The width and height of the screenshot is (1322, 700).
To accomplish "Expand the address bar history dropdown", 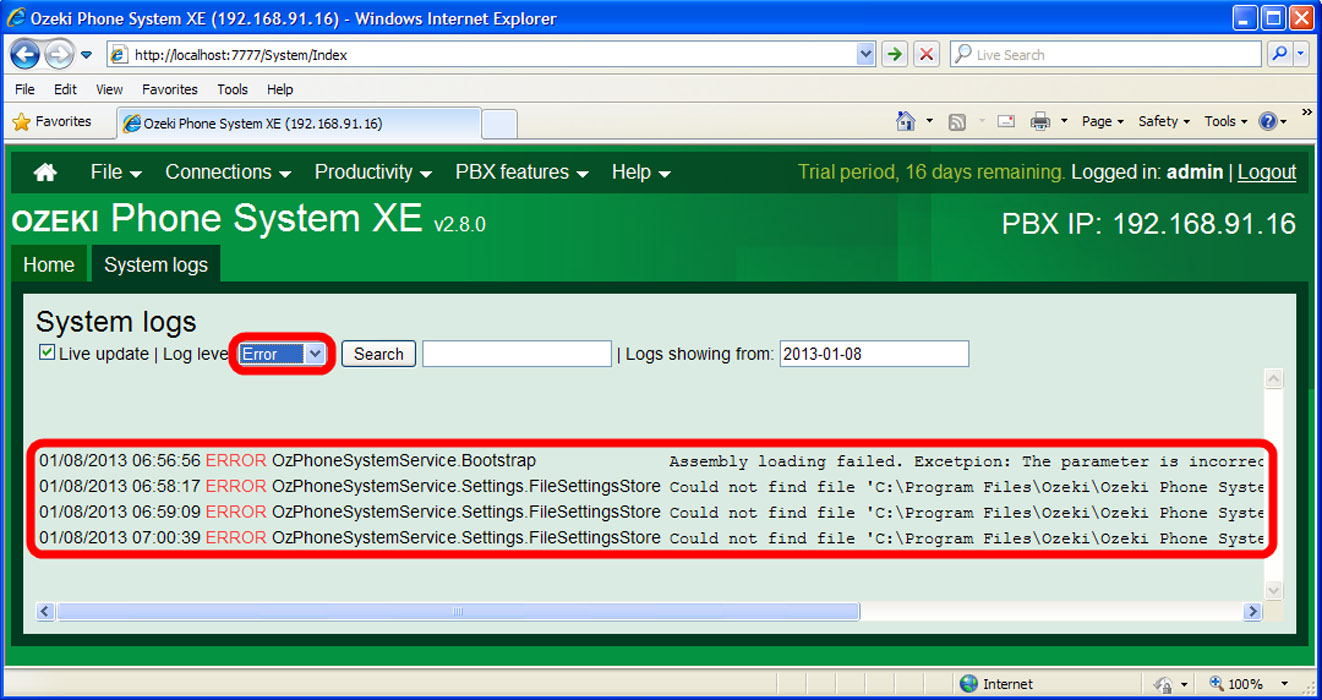I will [x=866, y=55].
